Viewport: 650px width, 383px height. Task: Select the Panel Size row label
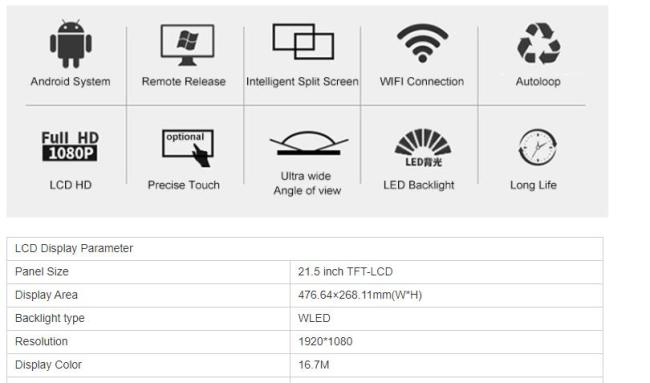coord(42,271)
